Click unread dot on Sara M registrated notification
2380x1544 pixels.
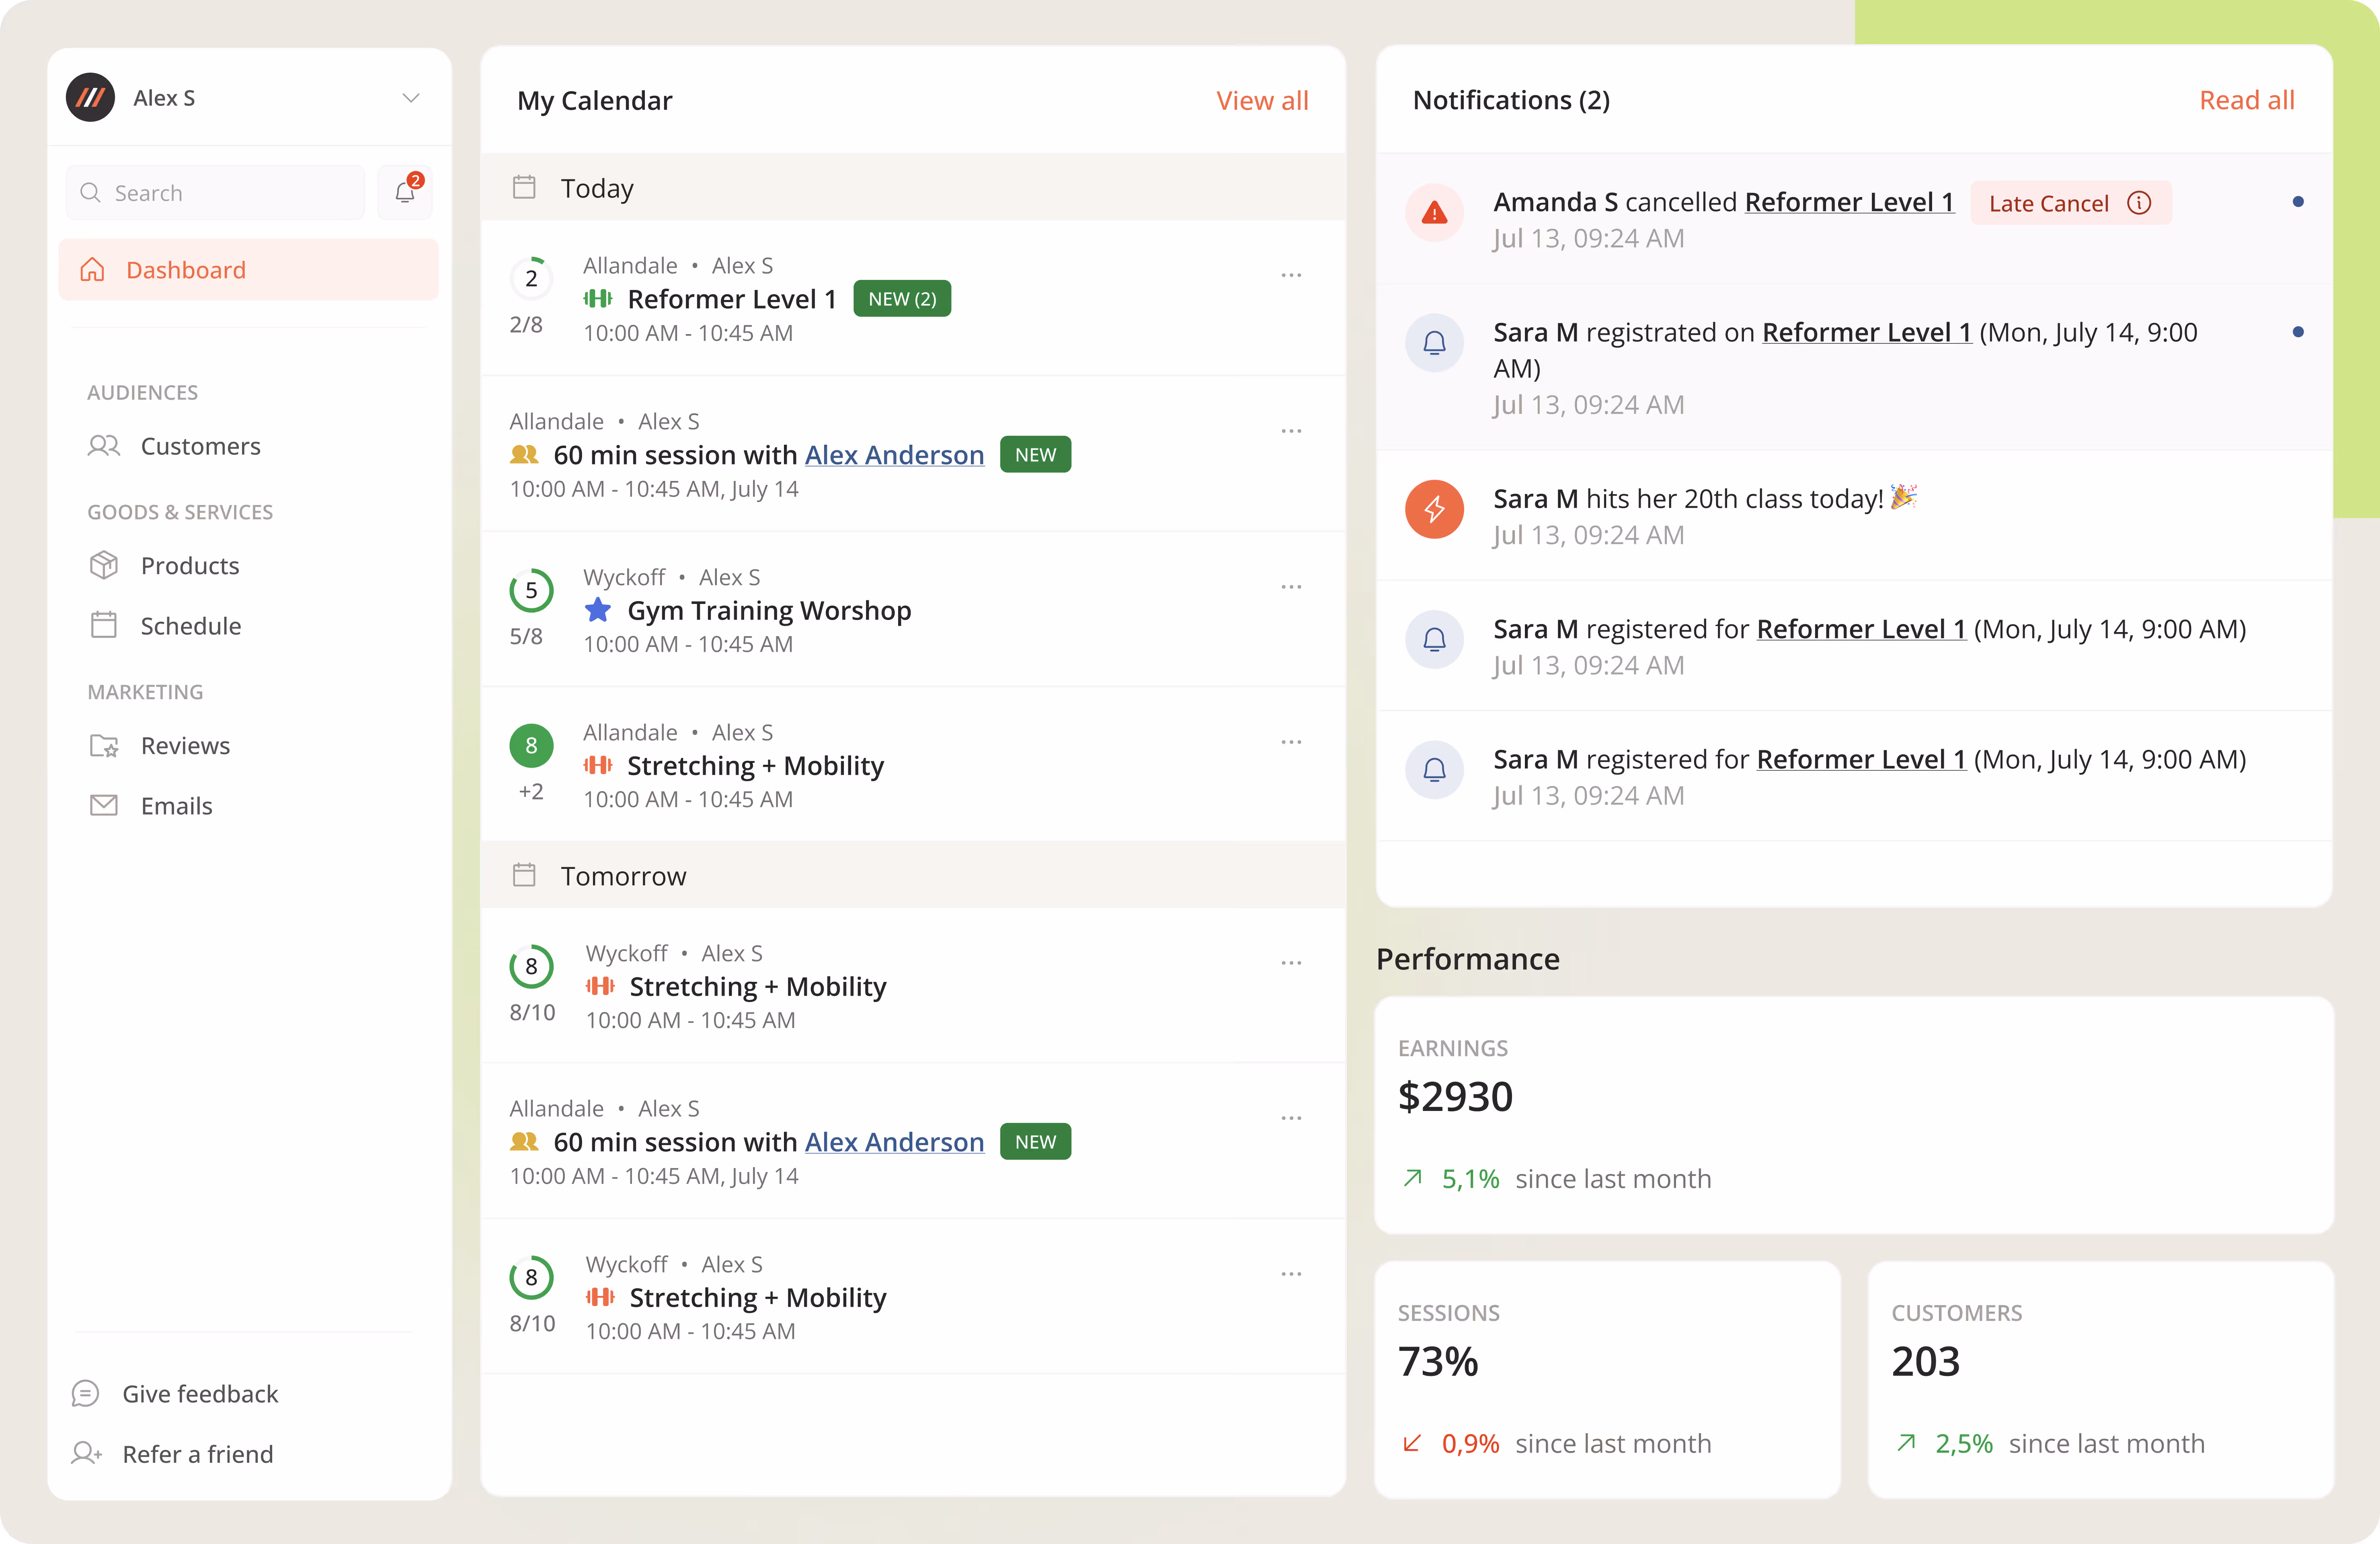[x=2298, y=332]
